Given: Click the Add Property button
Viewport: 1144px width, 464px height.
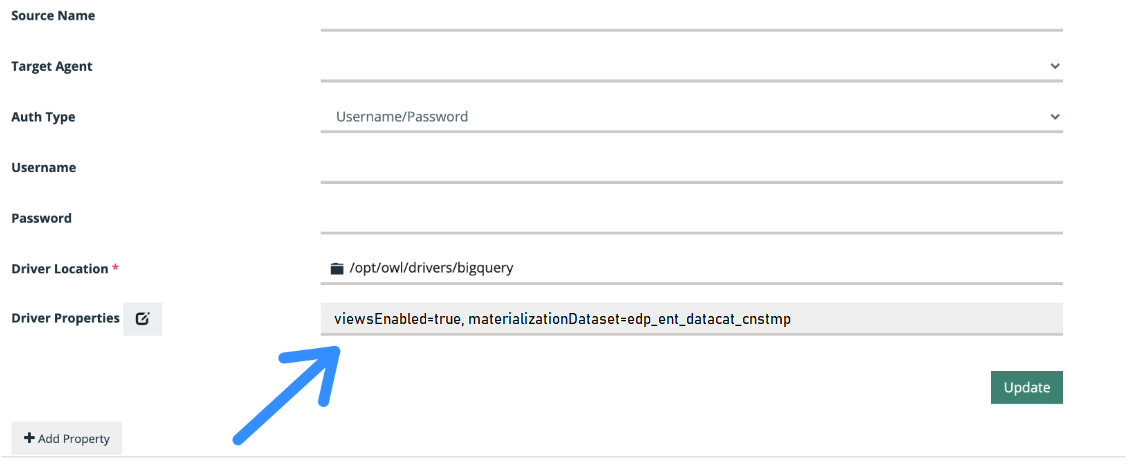Looking at the screenshot, I should click(x=66, y=438).
